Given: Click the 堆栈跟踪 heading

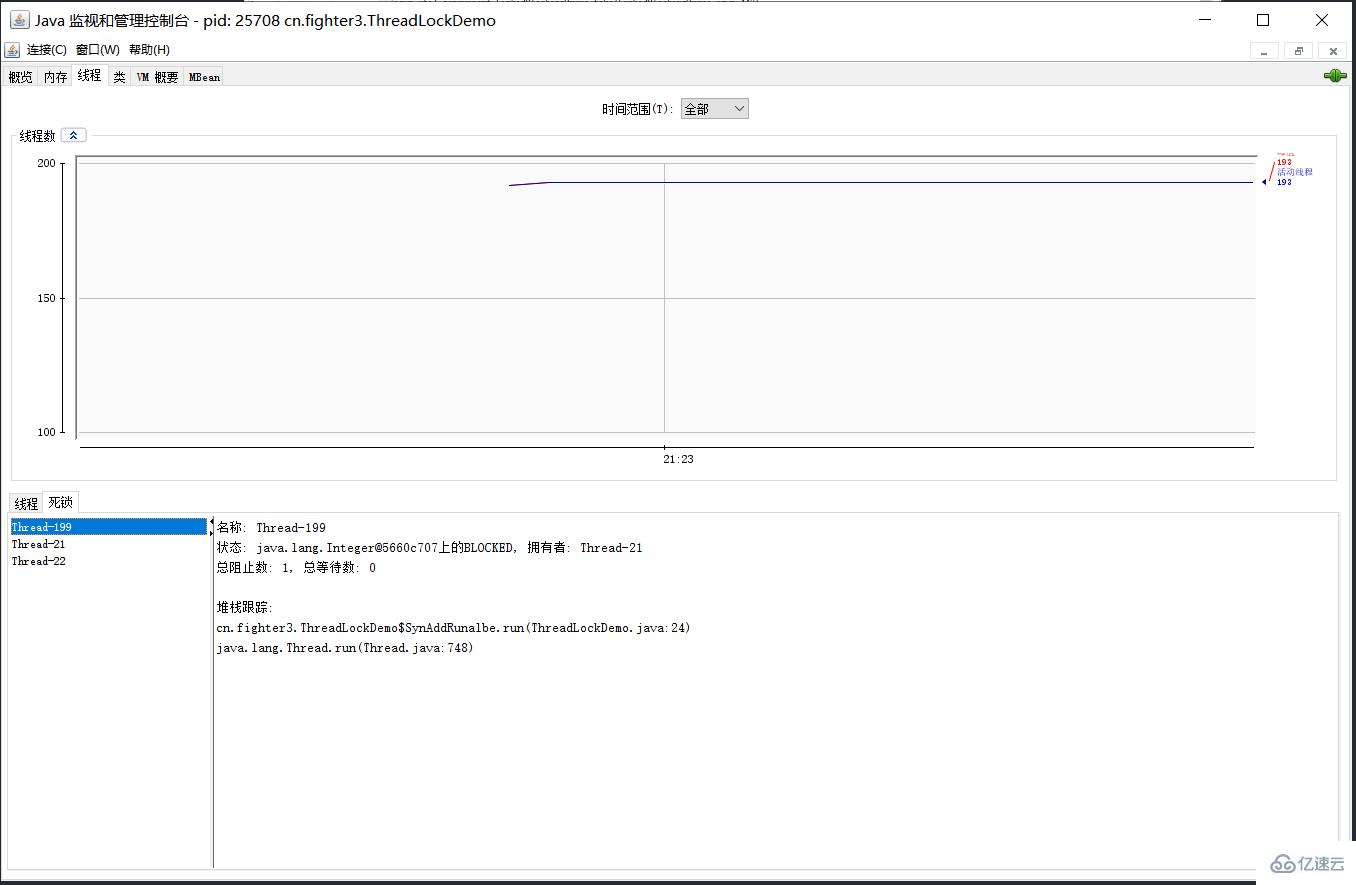Looking at the screenshot, I should click(x=244, y=608).
